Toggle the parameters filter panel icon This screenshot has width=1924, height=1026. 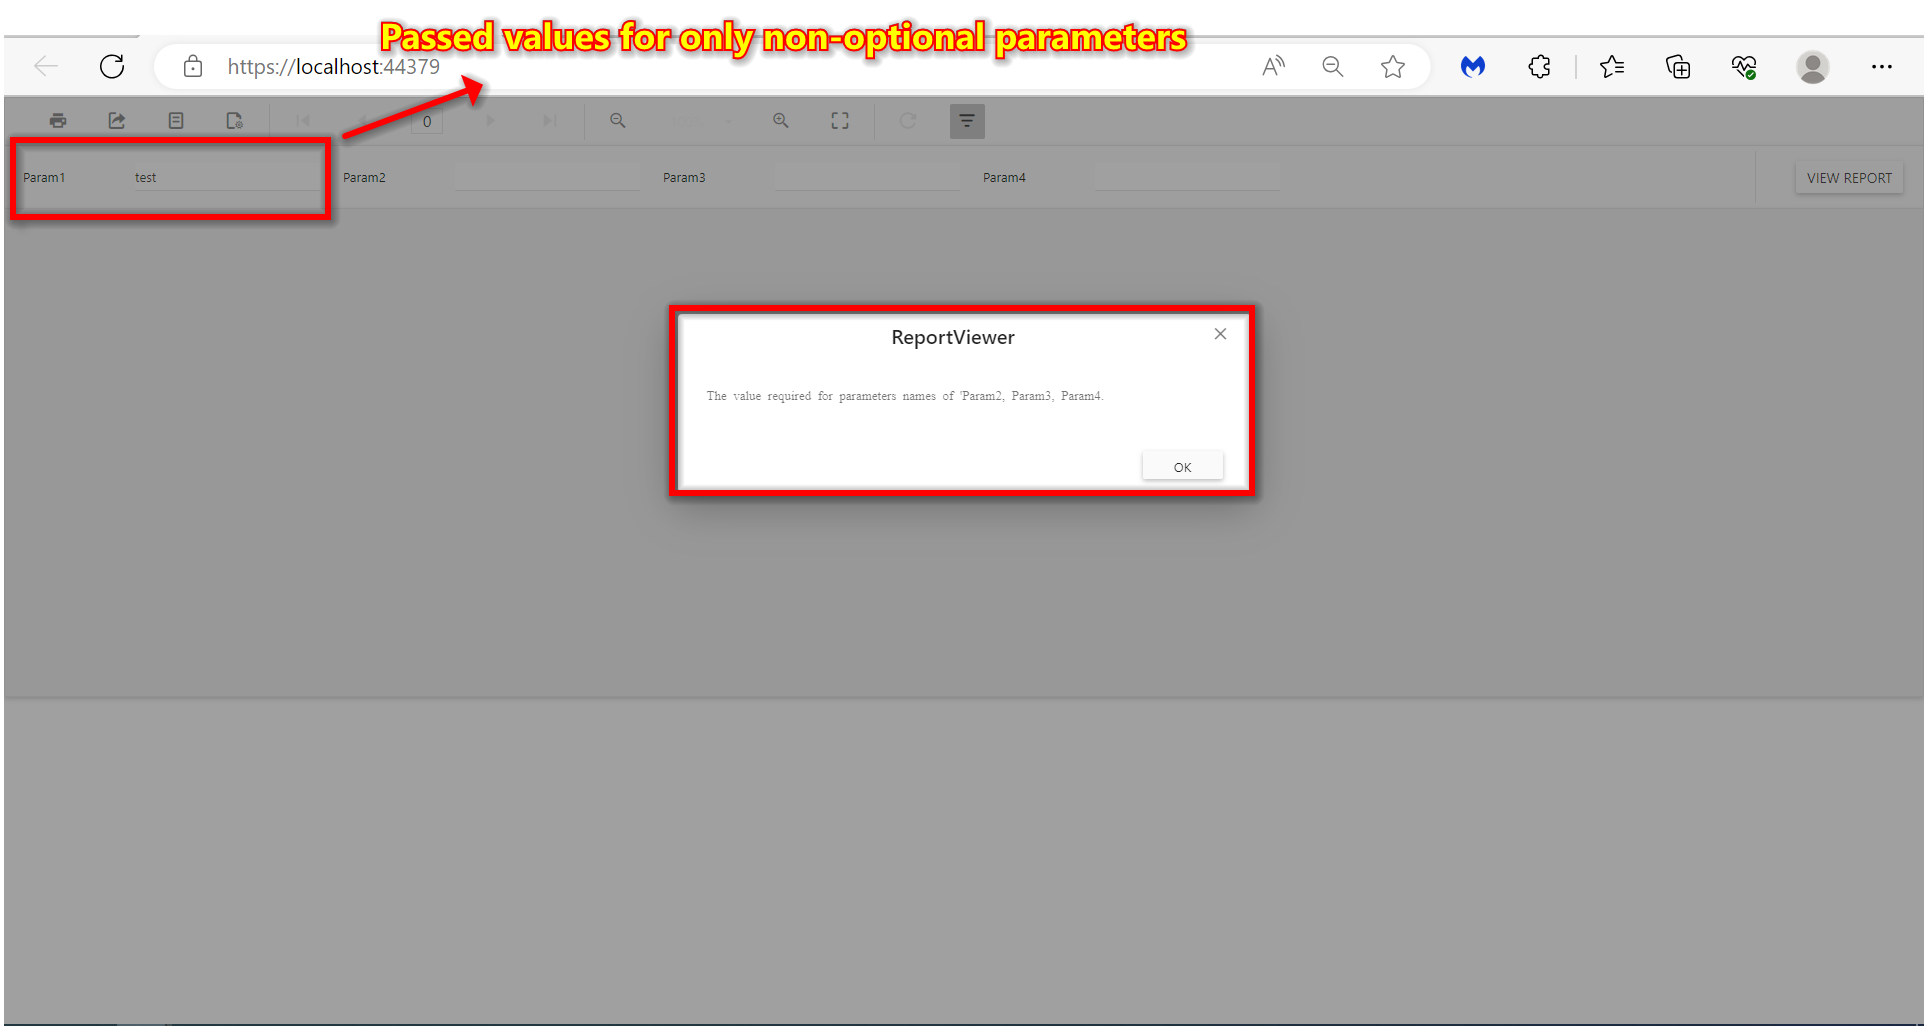click(x=967, y=121)
